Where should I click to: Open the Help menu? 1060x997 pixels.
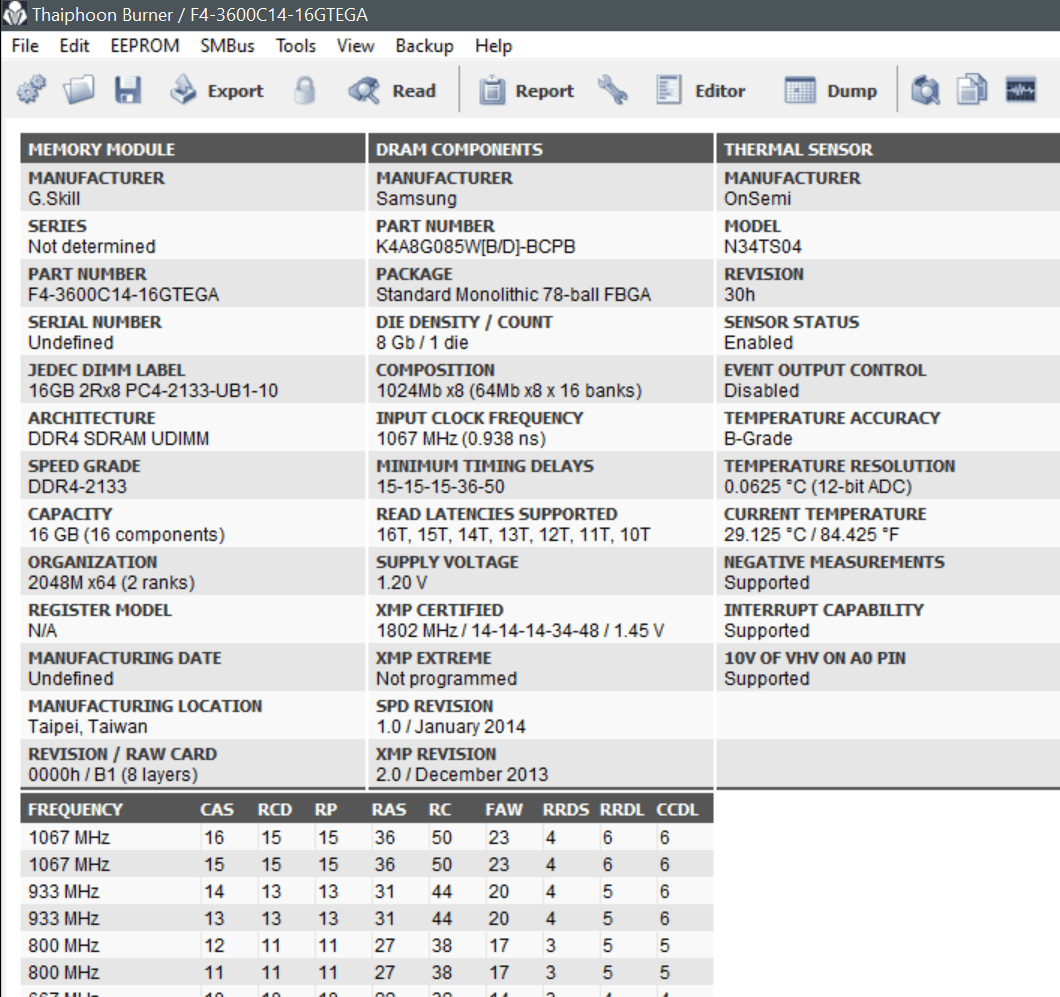(x=493, y=46)
